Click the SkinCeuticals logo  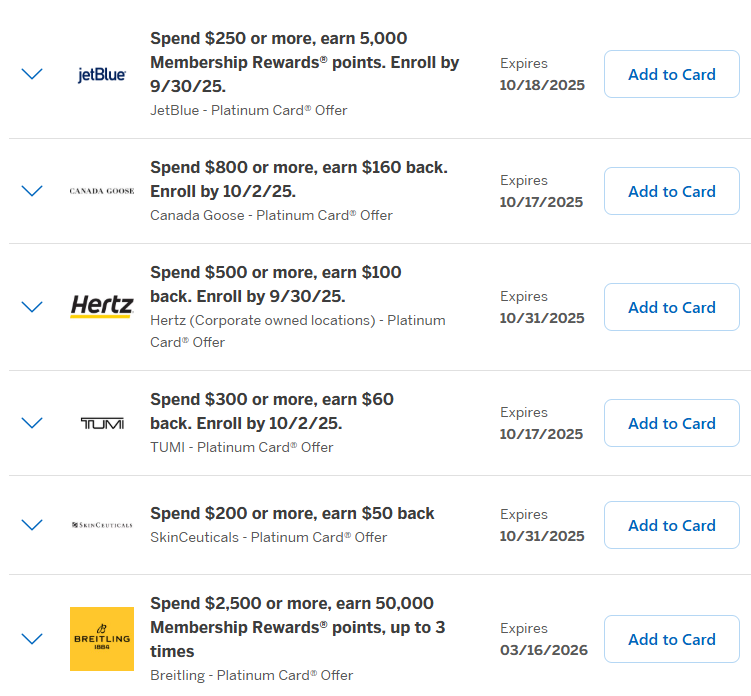click(x=102, y=525)
